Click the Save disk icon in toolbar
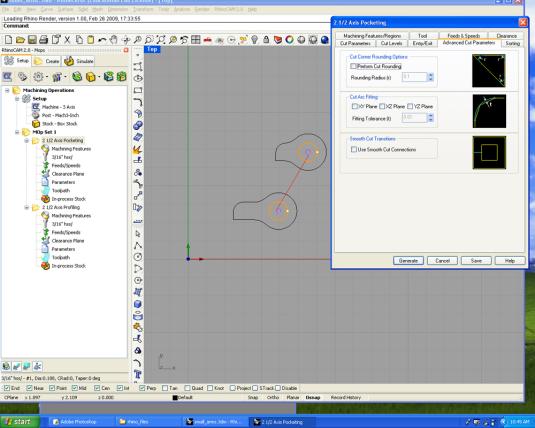This screenshot has width=535, height=428. (x=32, y=40)
